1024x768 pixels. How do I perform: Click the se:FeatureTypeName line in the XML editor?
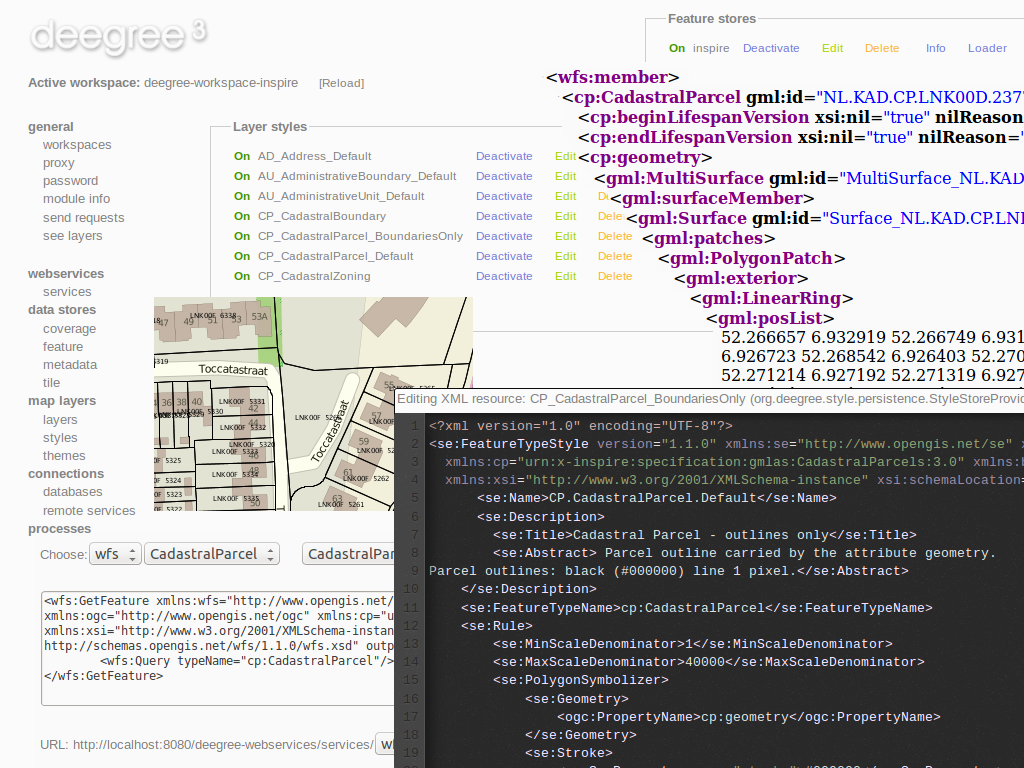pyautogui.click(x=697, y=608)
